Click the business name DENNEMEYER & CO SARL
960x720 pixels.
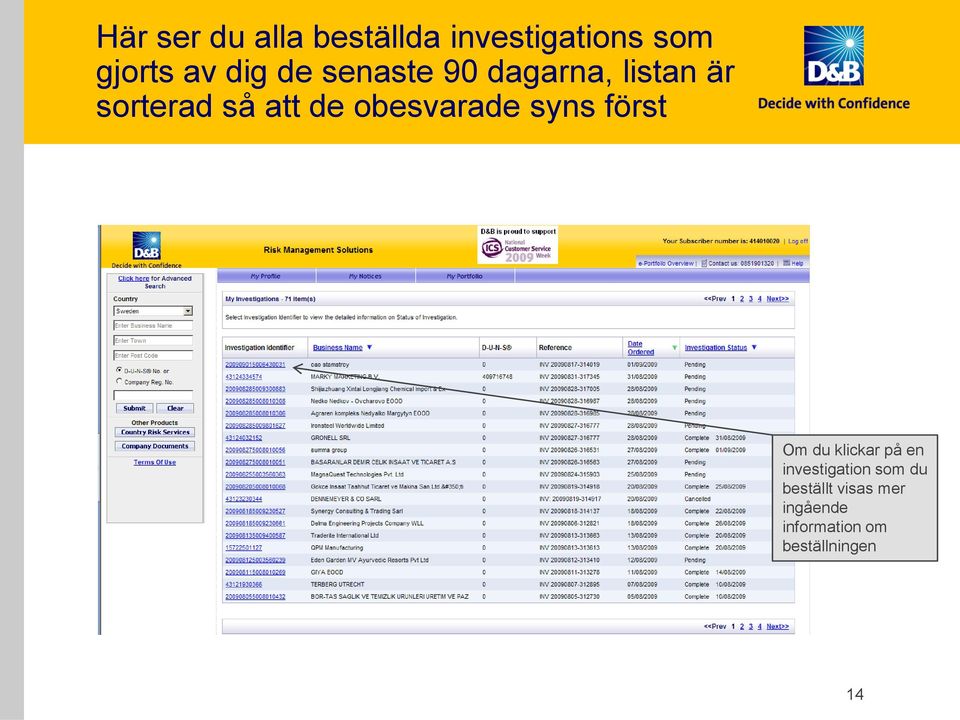pos(346,499)
